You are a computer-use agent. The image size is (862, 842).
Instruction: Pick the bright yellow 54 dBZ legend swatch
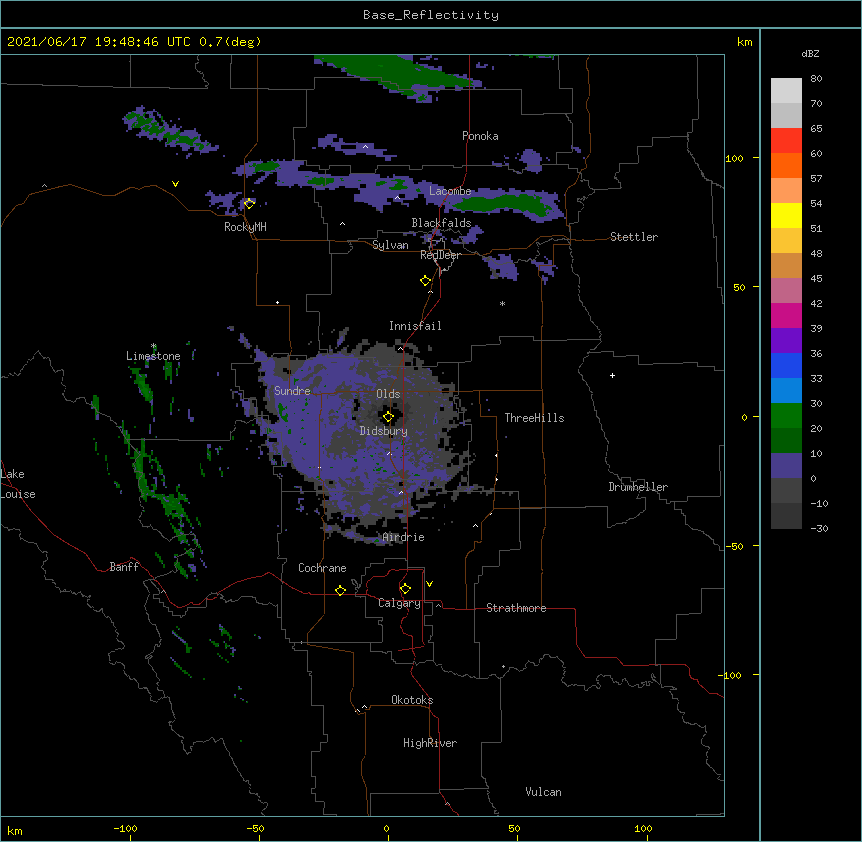coord(786,215)
